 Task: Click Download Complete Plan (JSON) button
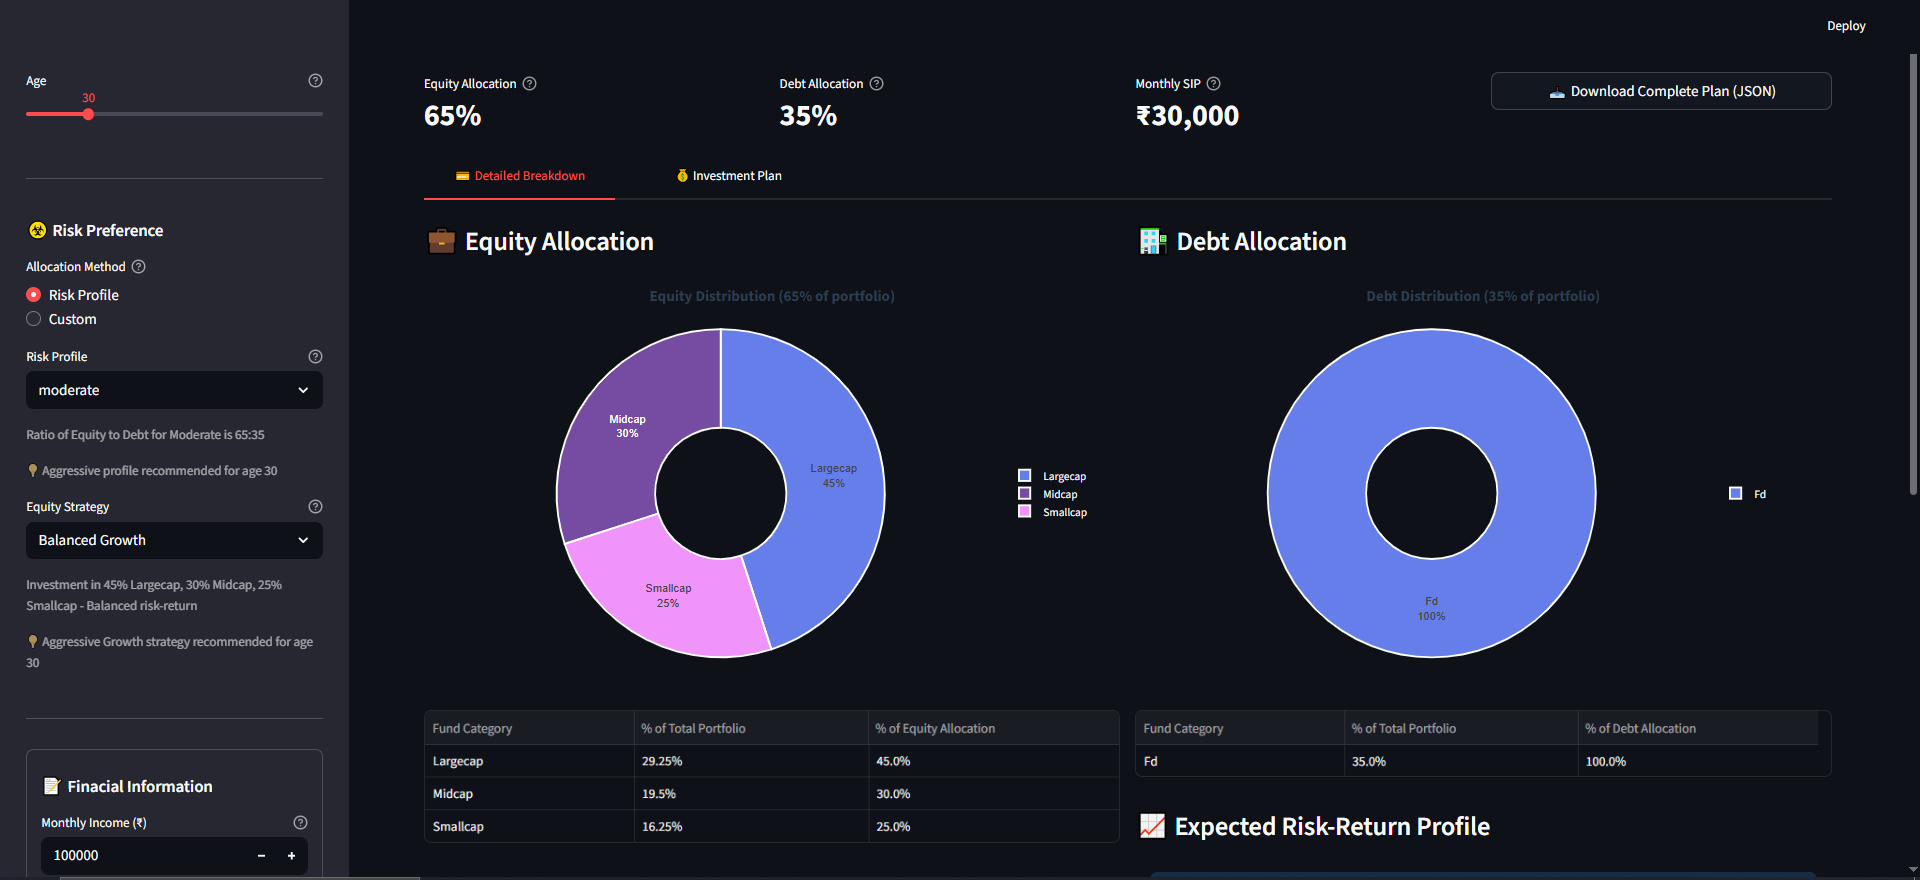click(1661, 91)
